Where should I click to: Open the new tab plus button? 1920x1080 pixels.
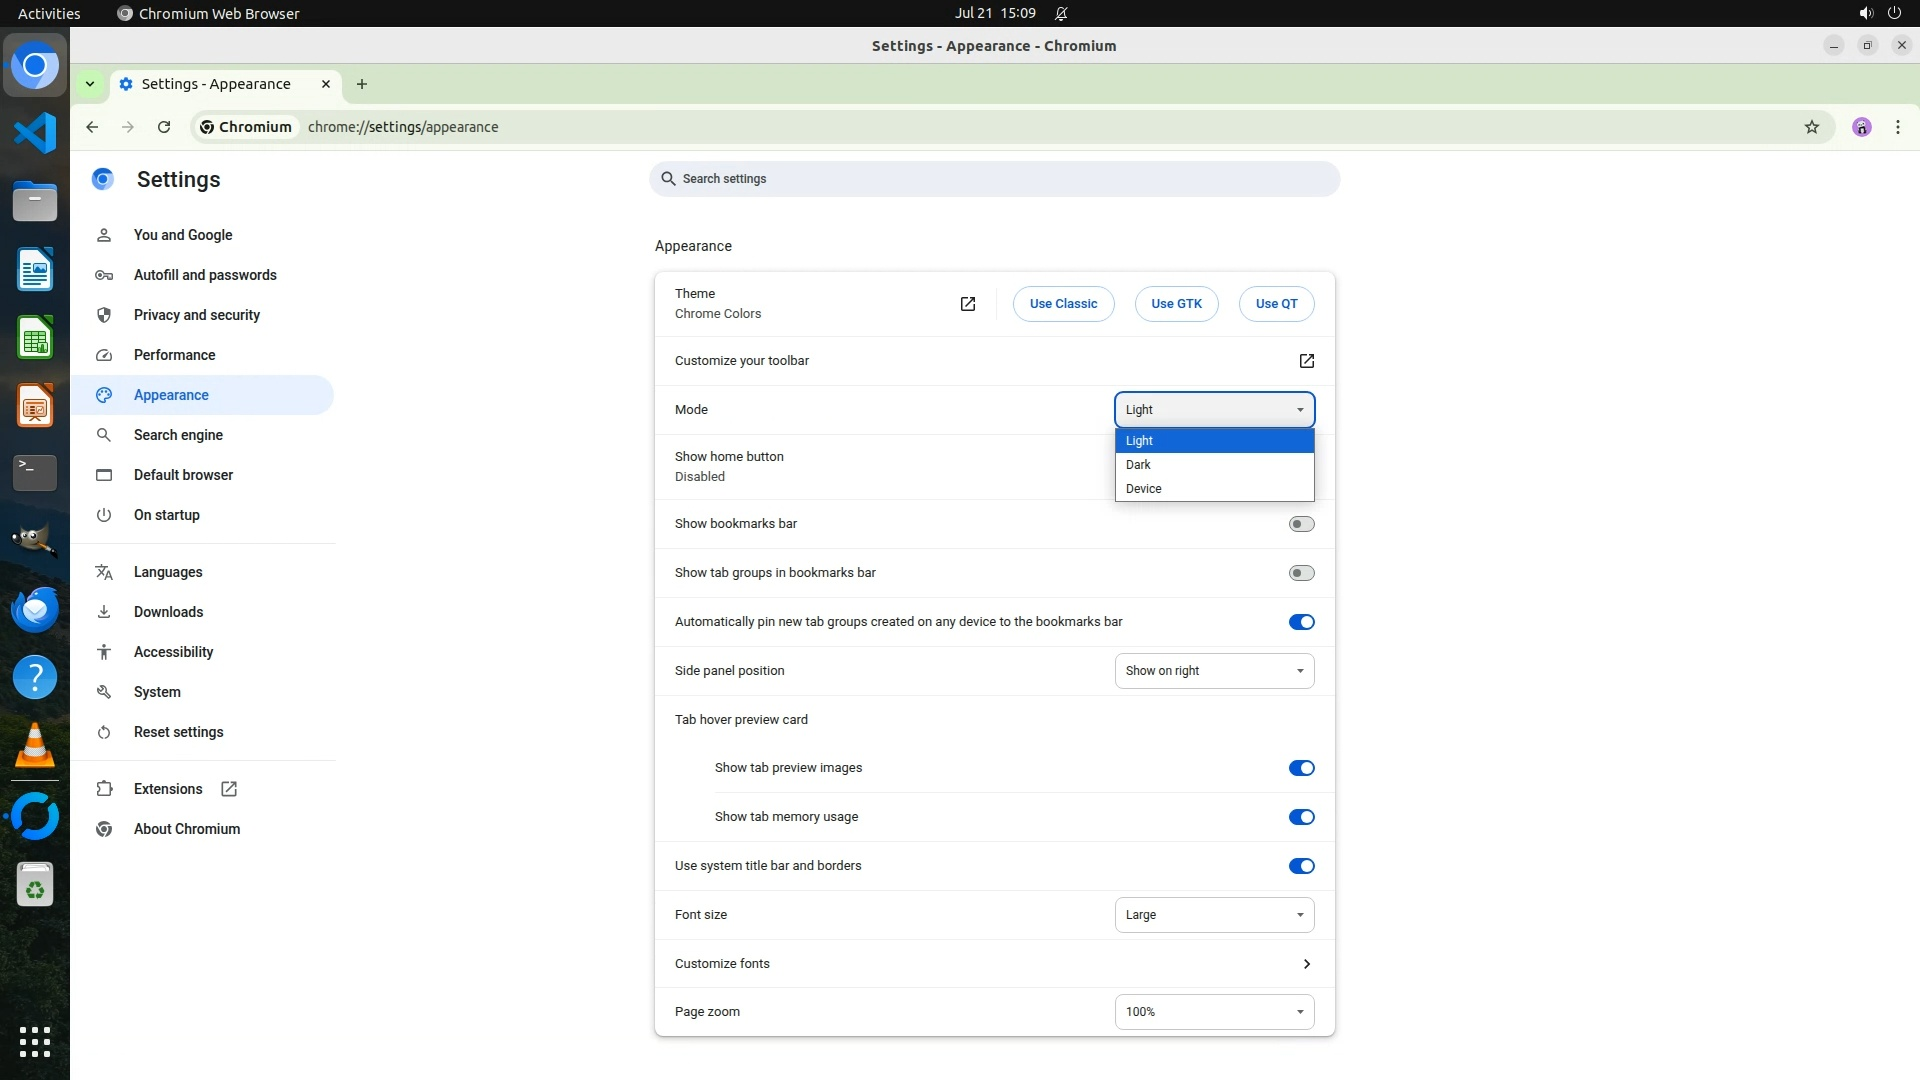[362, 84]
